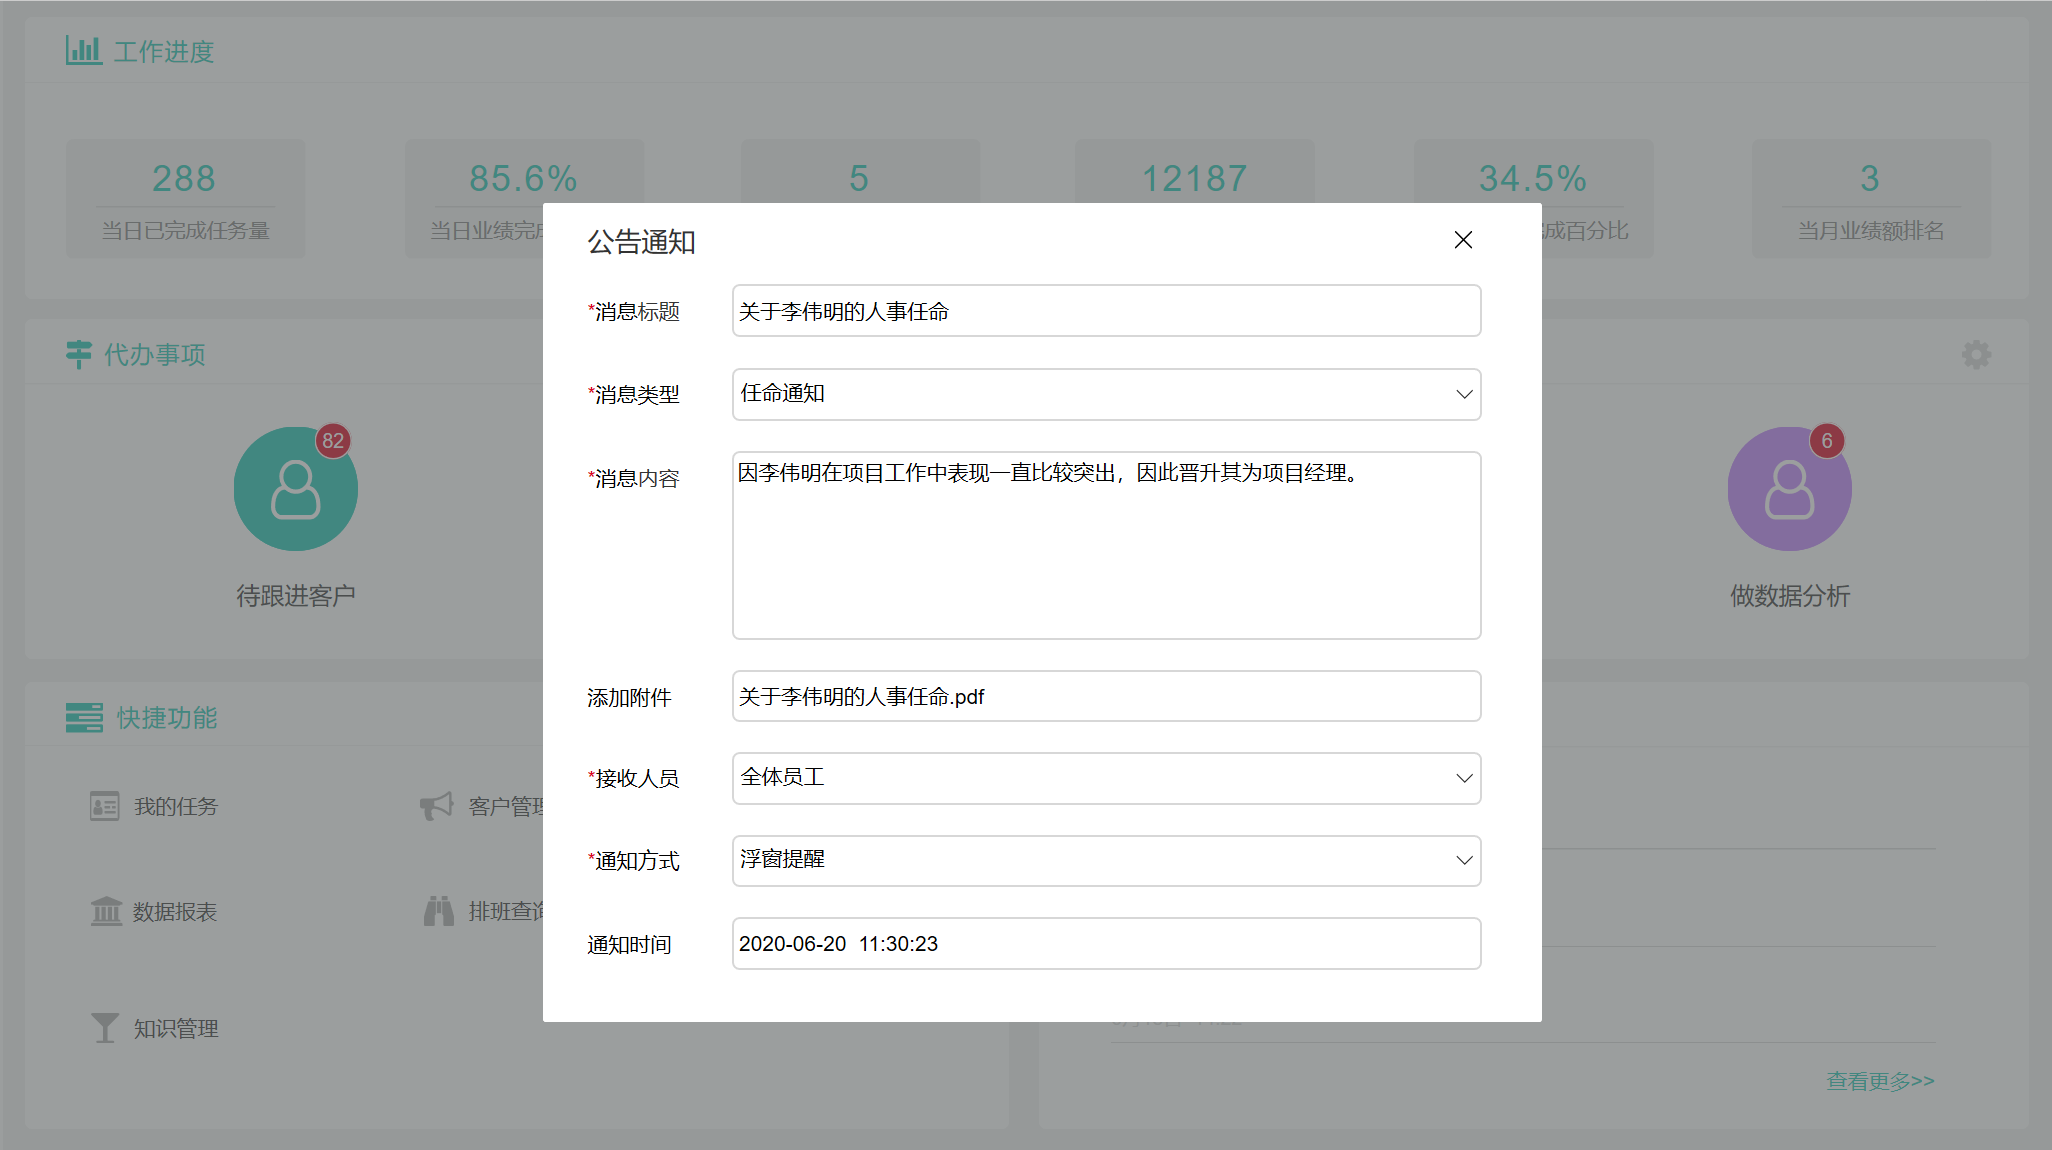Click inside the 消息内容 text area
2052x1150 pixels.
pos(1106,545)
